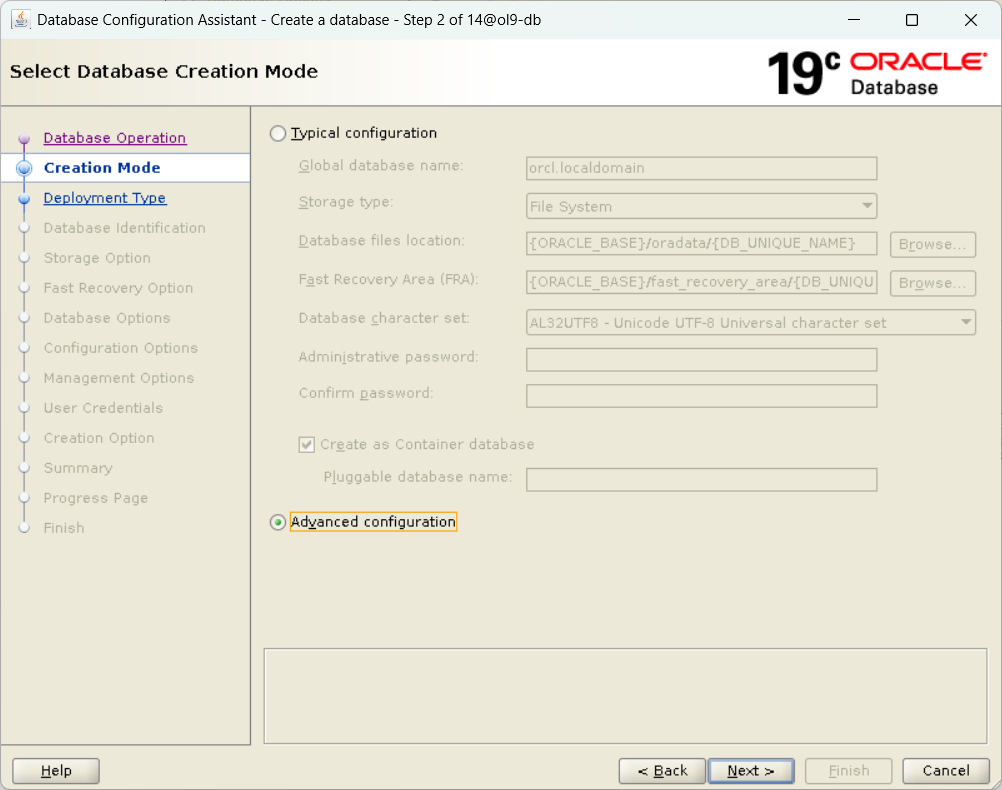Click the Database files location field
This screenshot has width=1002, height=790.
[701, 244]
